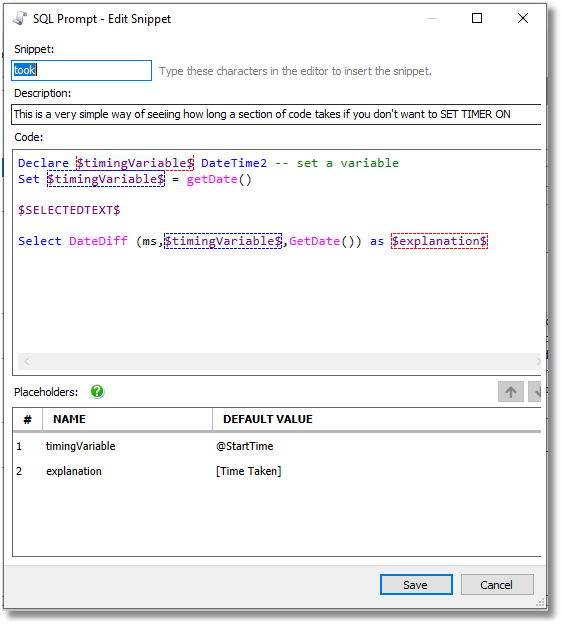Cancel editing the snippet

click(497, 584)
